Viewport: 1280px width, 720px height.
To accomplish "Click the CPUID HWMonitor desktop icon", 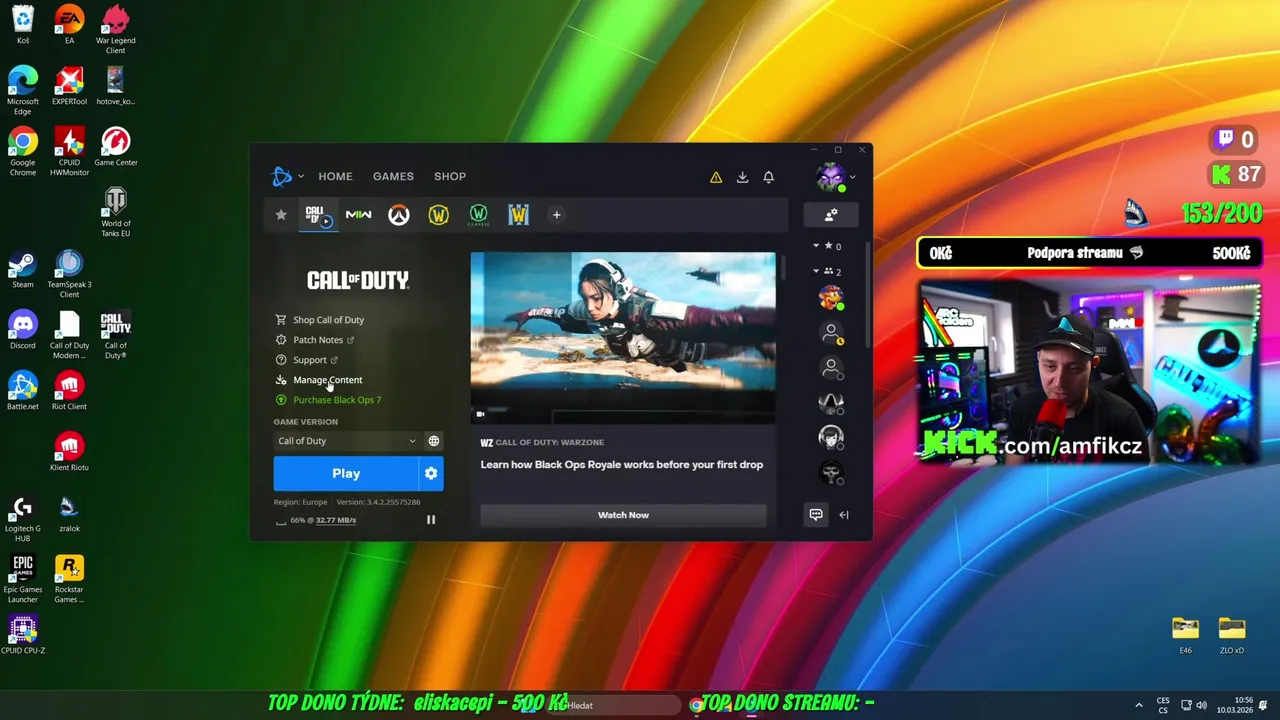I will coord(69,152).
